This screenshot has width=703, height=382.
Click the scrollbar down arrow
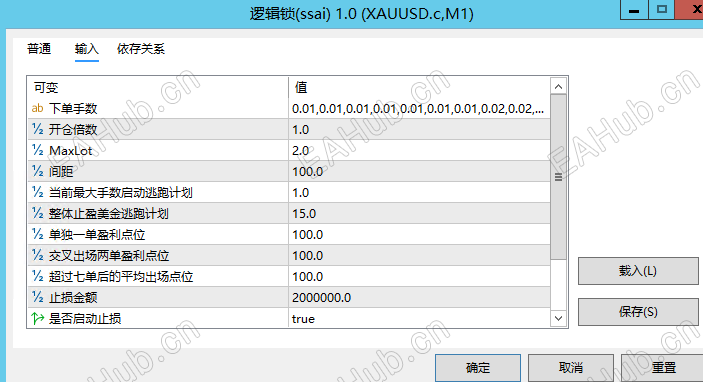pos(558,318)
